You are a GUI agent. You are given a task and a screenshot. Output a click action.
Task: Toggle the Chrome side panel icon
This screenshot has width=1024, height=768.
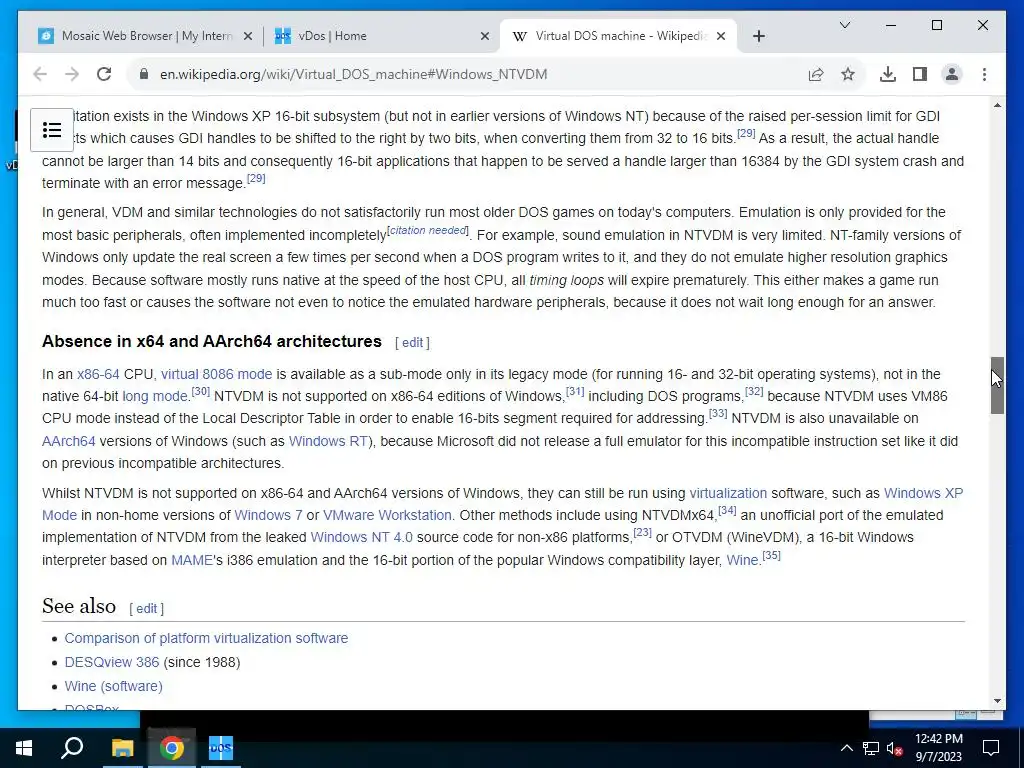tap(920, 74)
